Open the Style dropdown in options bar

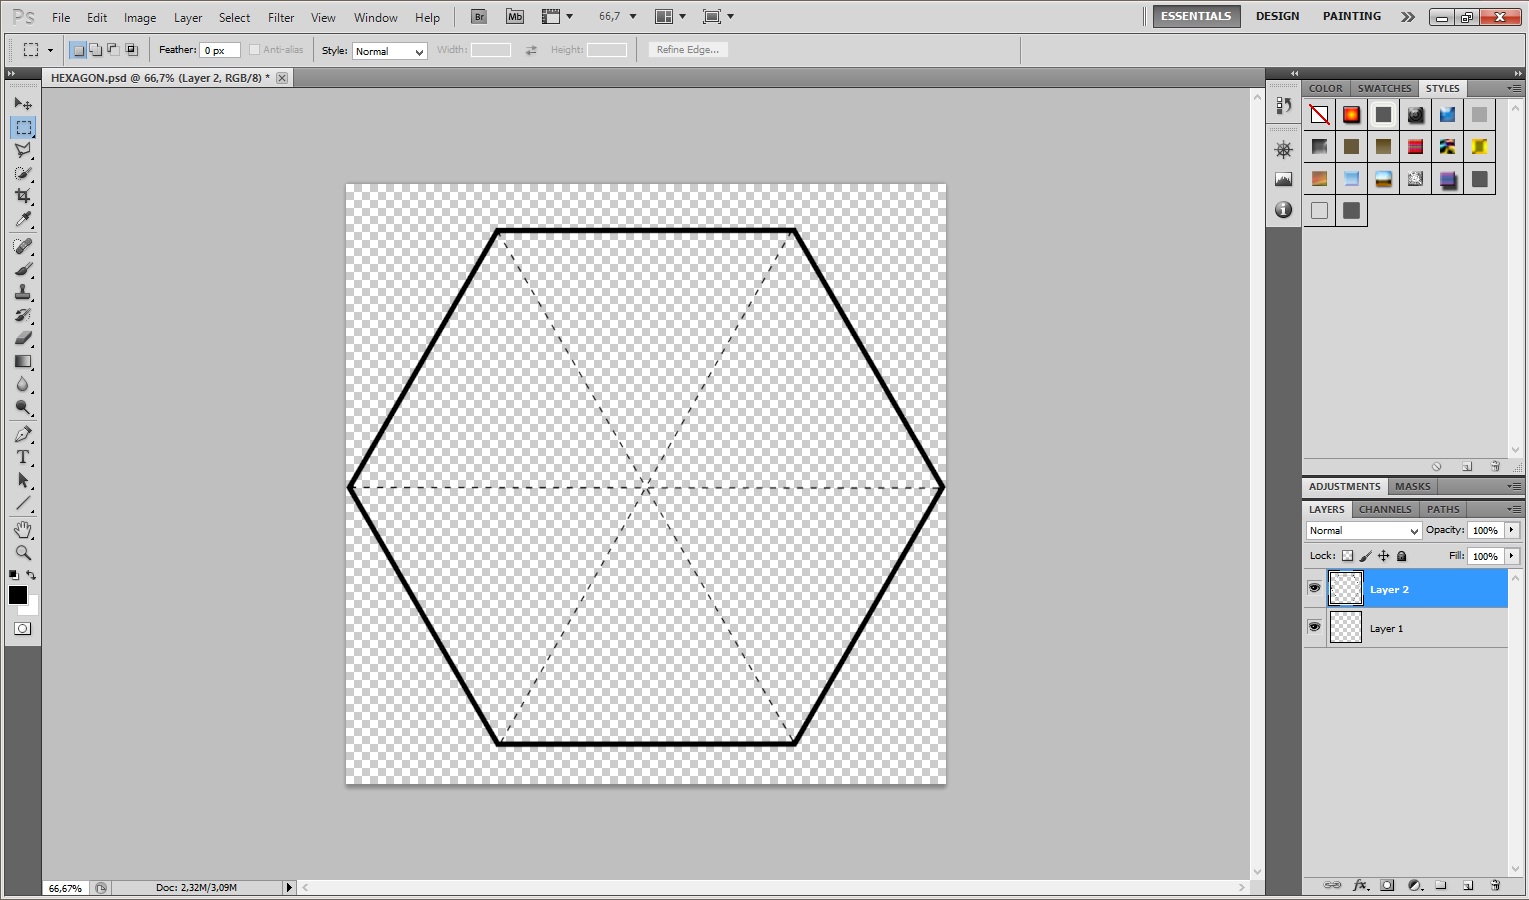click(x=389, y=51)
